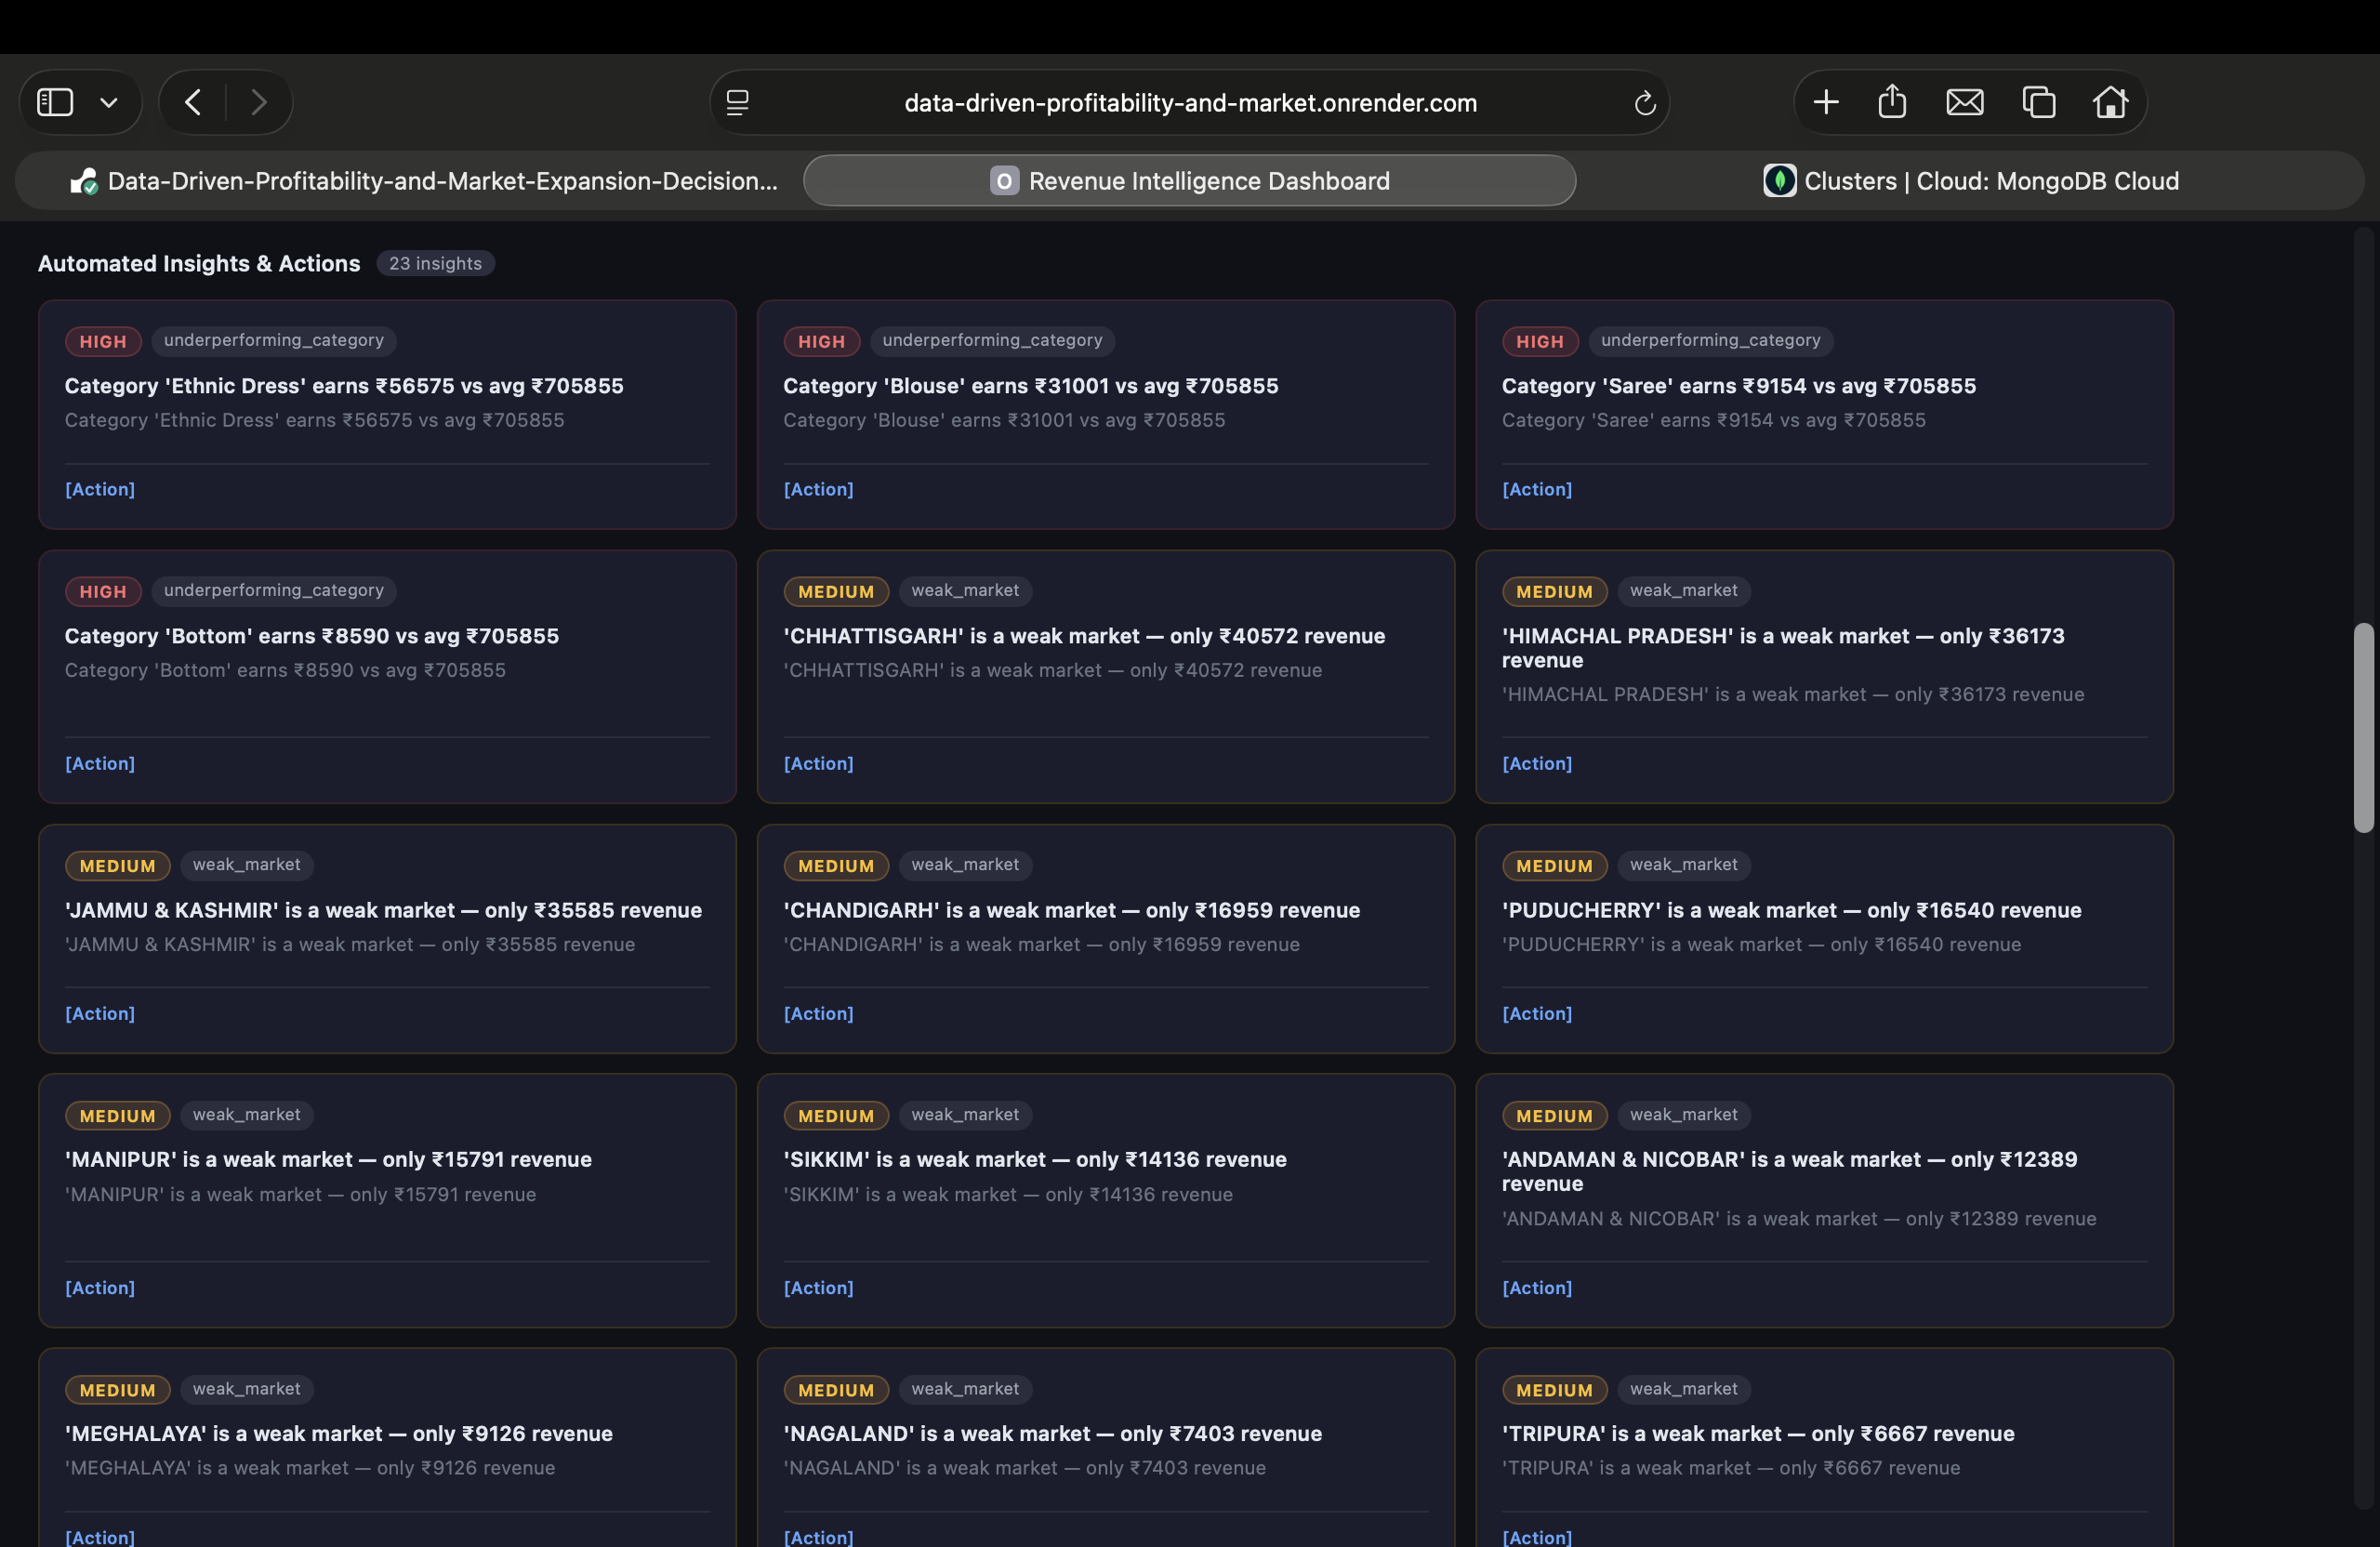Click the Automated Insights & Actions heading
The height and width of the screenshot is (1547, 2380).
(199, 263)
